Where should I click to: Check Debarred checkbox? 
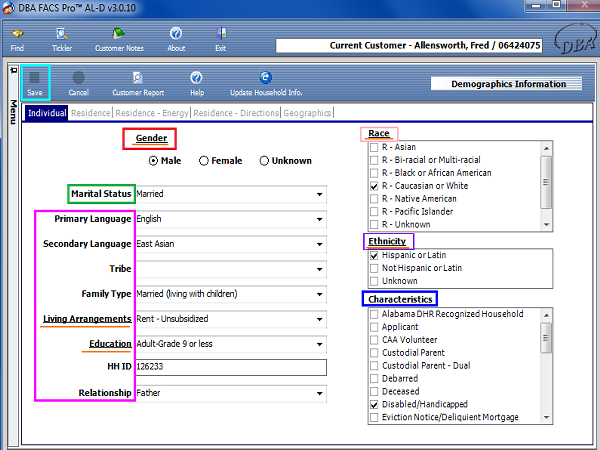tap(374, 379)
